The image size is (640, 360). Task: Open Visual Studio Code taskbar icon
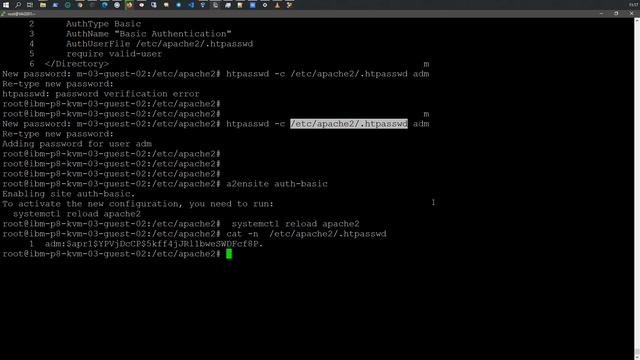[191, 5]
